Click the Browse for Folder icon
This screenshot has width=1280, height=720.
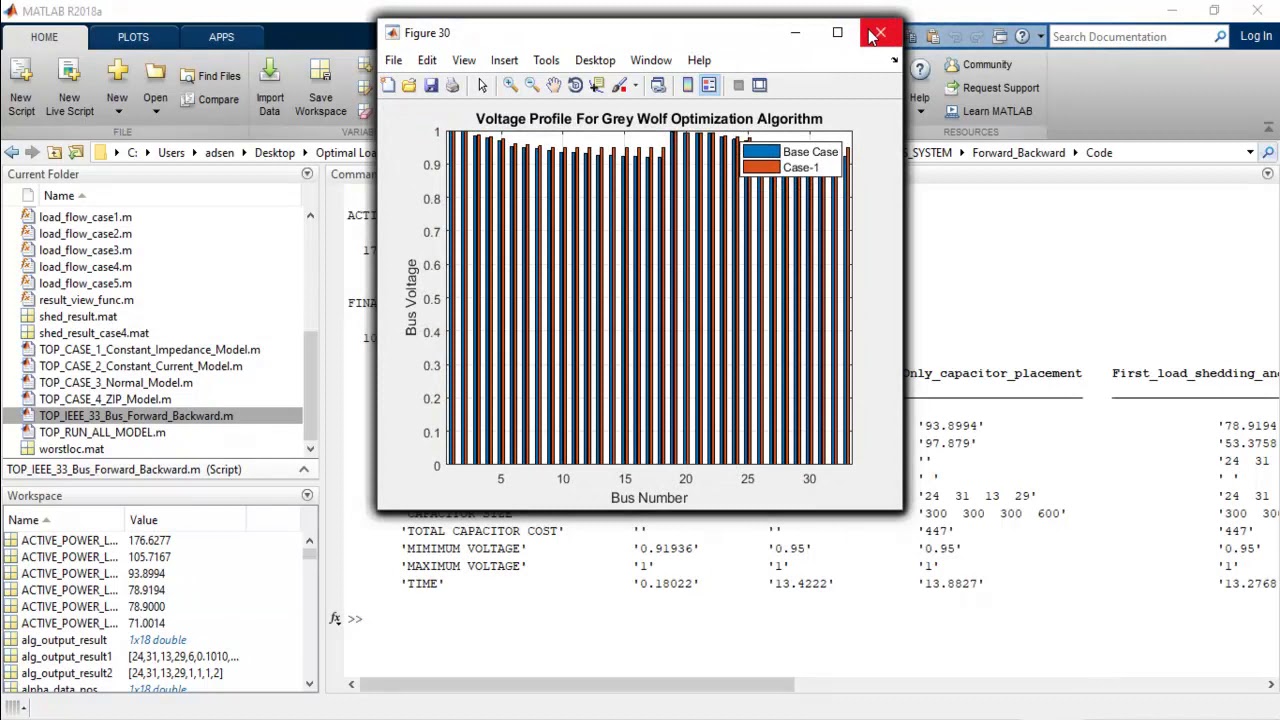pos(75,153)
